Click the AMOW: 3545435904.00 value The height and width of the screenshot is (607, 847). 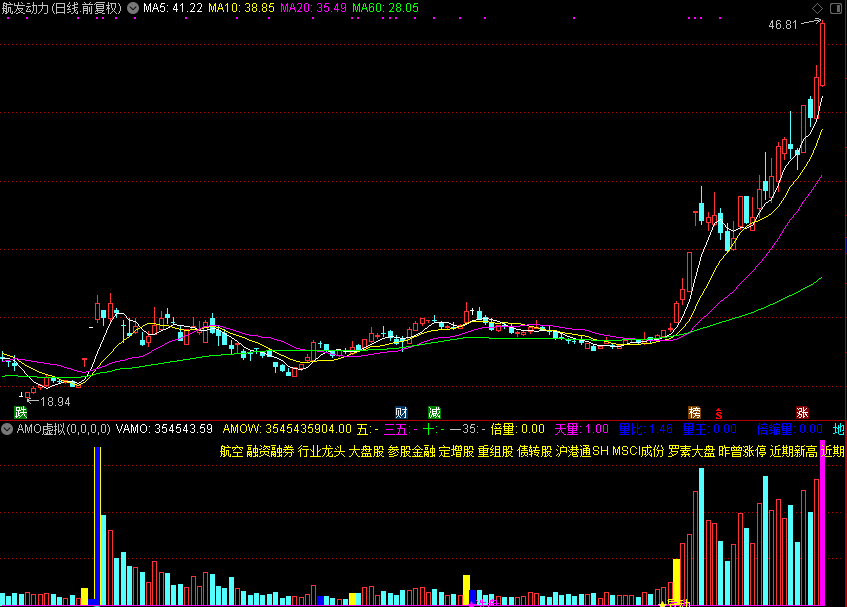[x=287, y=429]
